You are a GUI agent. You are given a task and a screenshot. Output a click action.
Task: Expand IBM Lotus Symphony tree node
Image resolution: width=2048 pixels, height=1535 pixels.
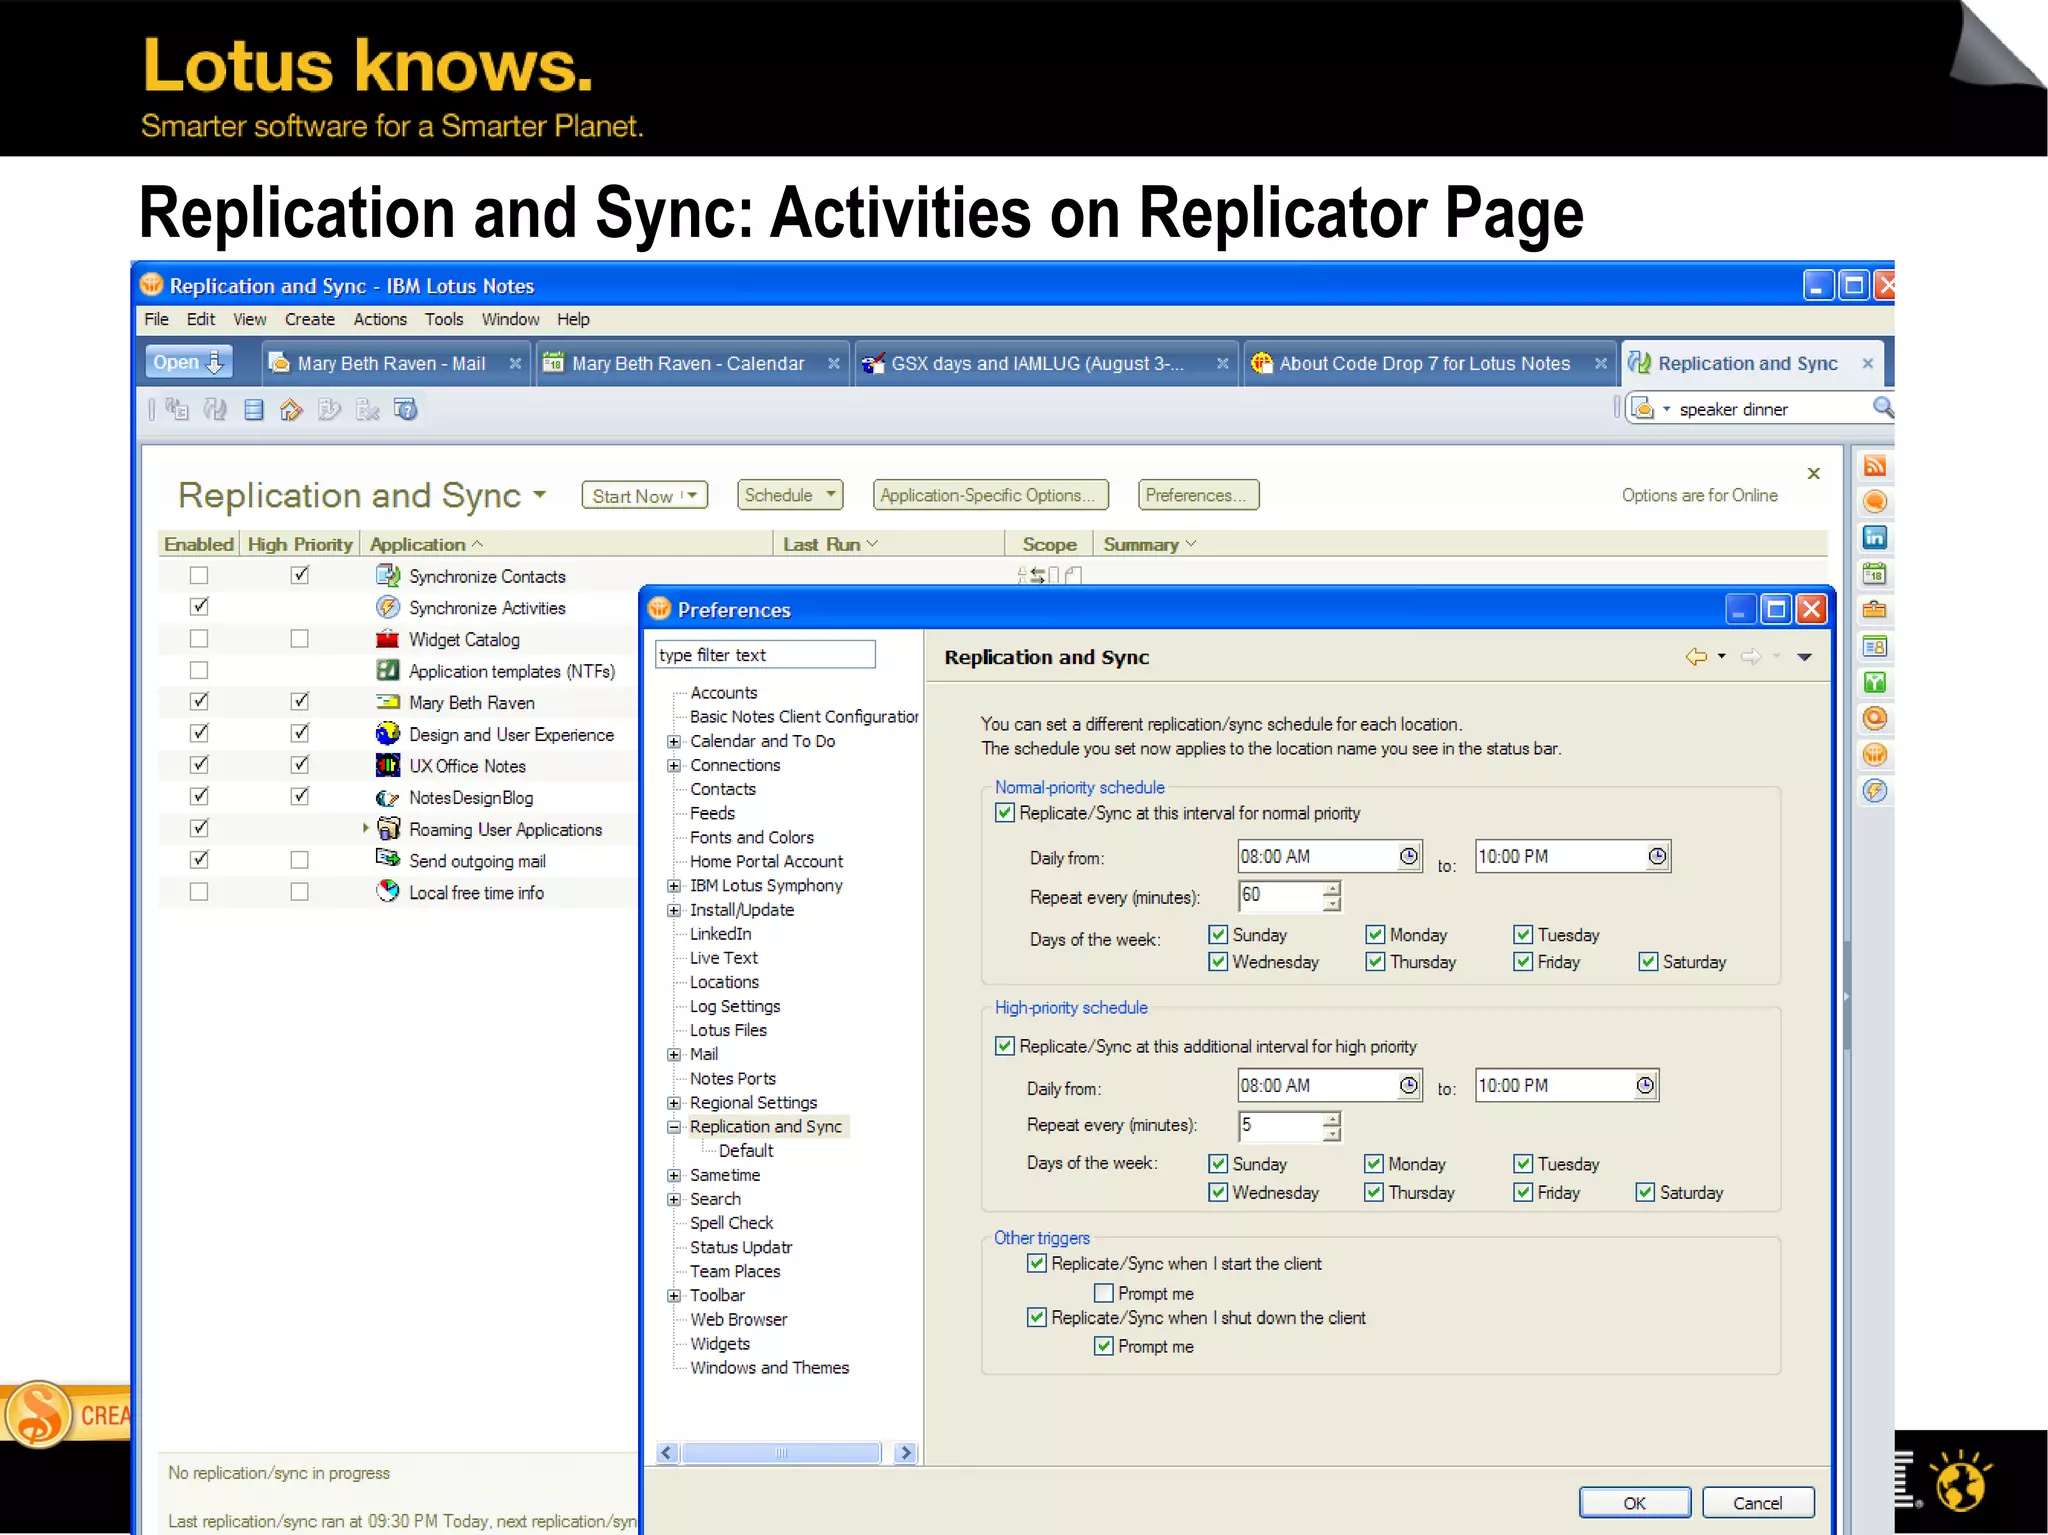[x=674, y=886]
